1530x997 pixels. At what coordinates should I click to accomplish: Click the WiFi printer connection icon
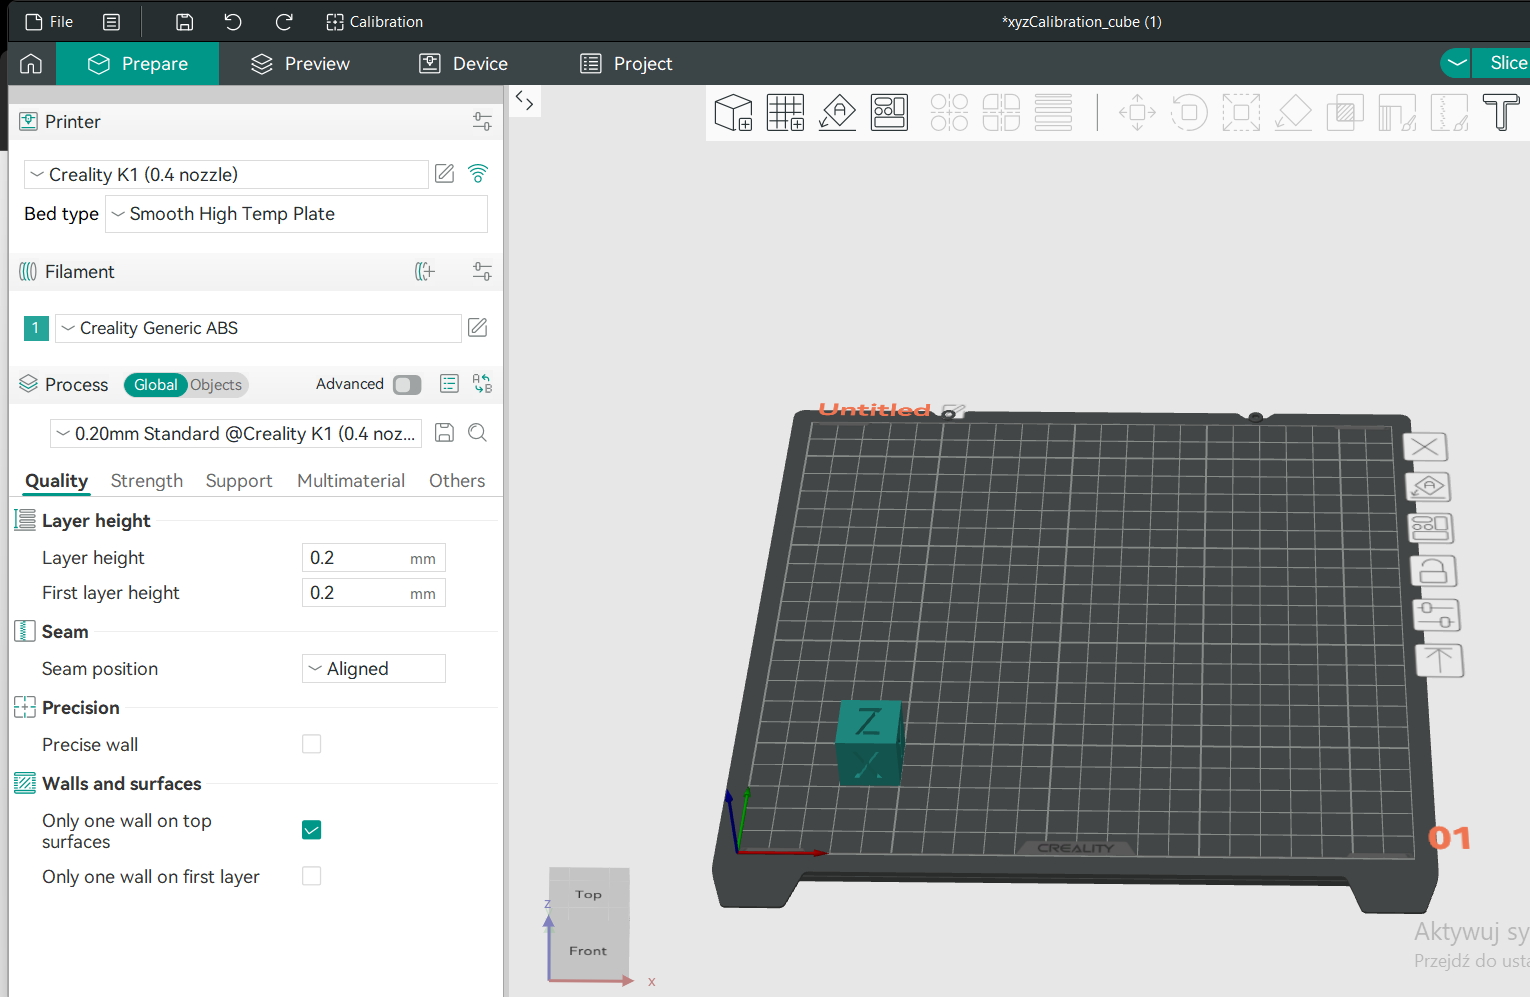coord(478,174)
